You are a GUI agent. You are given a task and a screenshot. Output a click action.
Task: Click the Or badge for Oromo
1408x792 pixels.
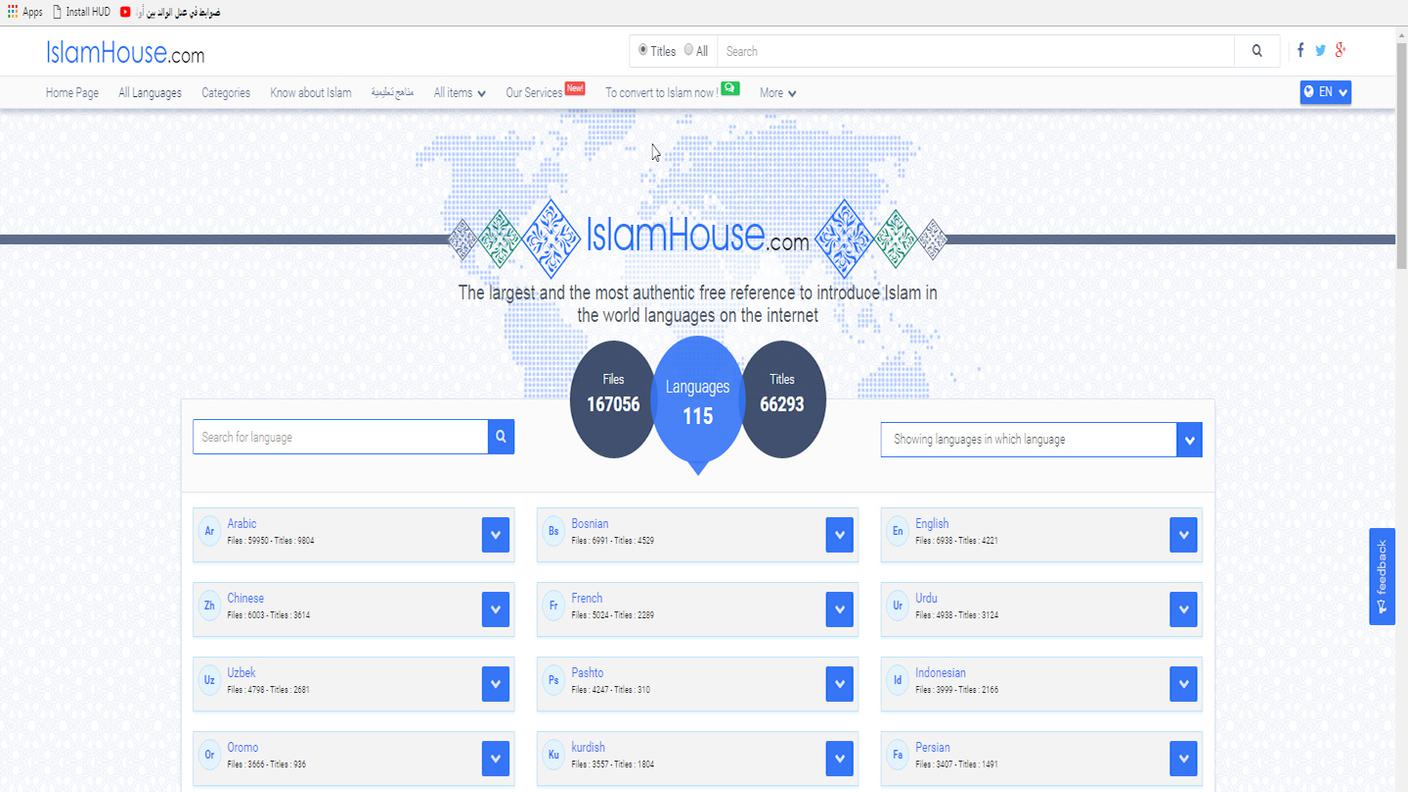(x=209, y=755)
